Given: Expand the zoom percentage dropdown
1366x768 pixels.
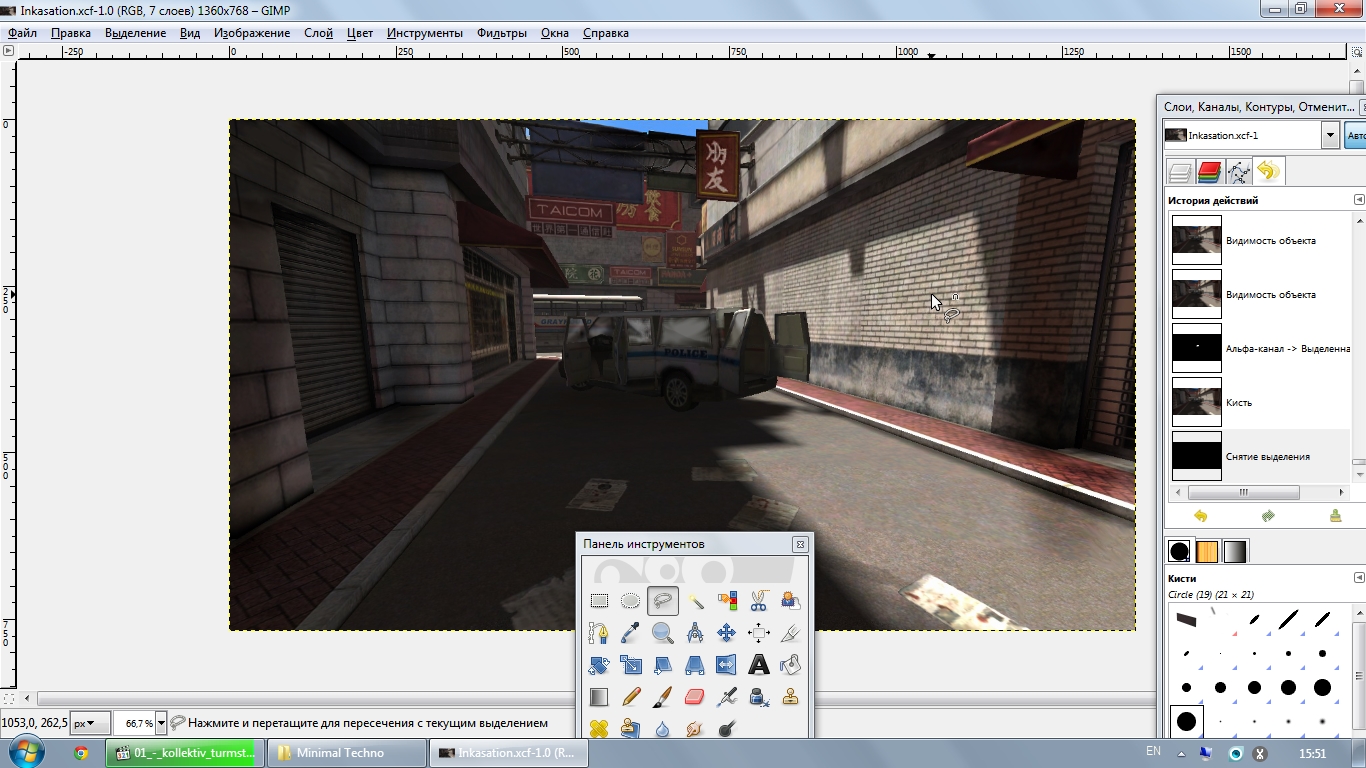Looking at the screenshot, I should 161,723.
